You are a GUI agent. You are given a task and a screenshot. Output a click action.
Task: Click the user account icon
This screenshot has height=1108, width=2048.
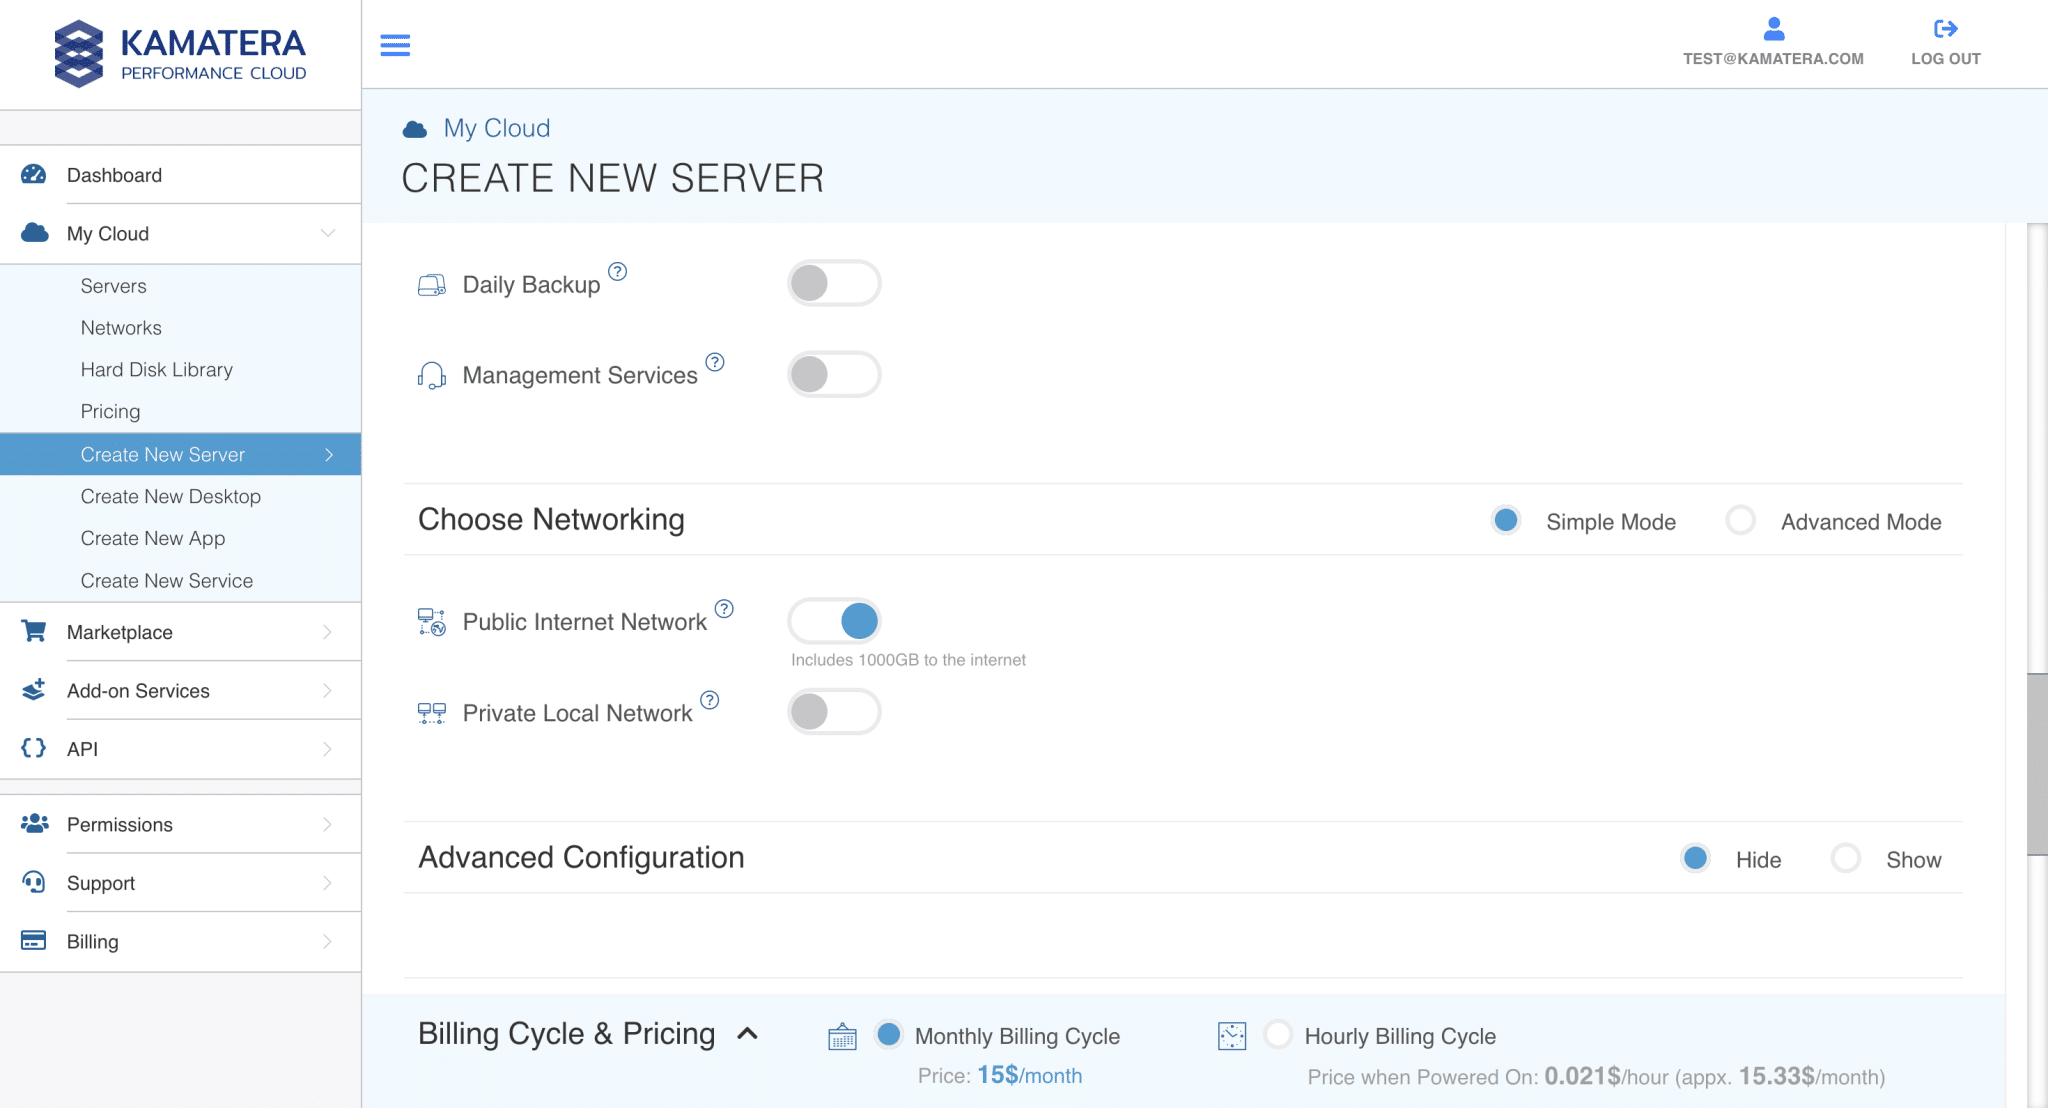point(1773,28)
